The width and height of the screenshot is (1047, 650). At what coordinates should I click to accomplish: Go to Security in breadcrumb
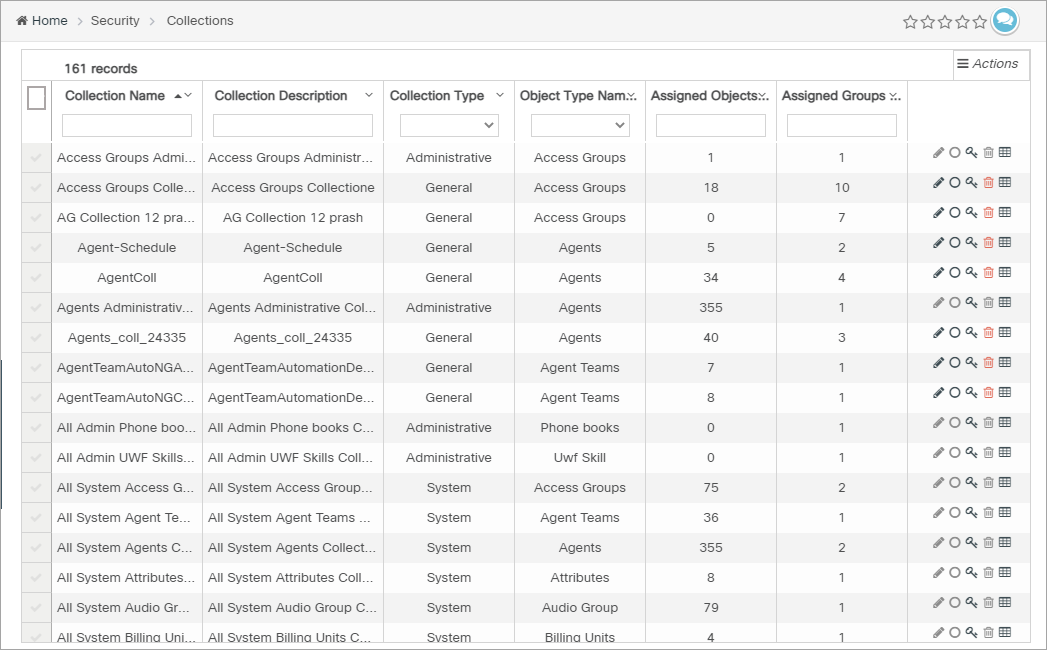pos(115,21)
